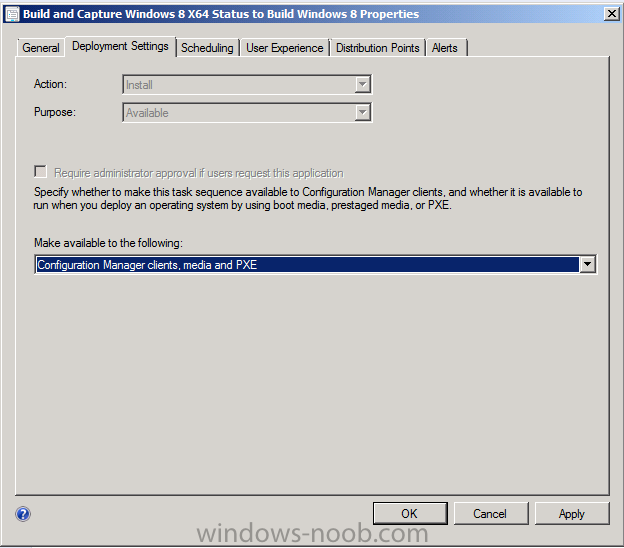Open the Scheduling tab

coord(207,48)
